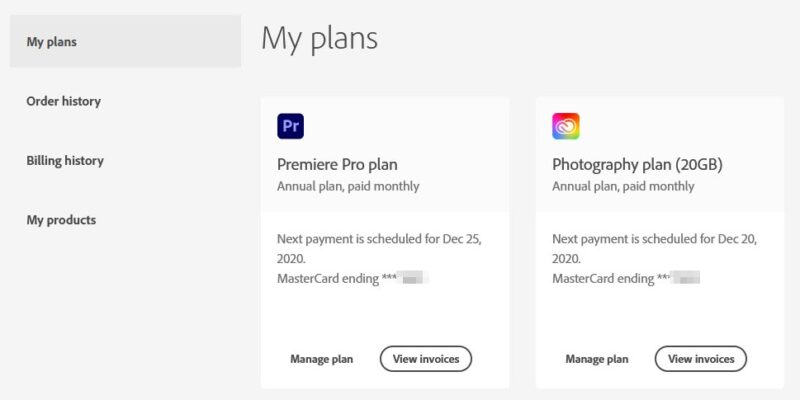Click the Premiere Pro plan title
The image size is (800, 400).
click(337, 164)
